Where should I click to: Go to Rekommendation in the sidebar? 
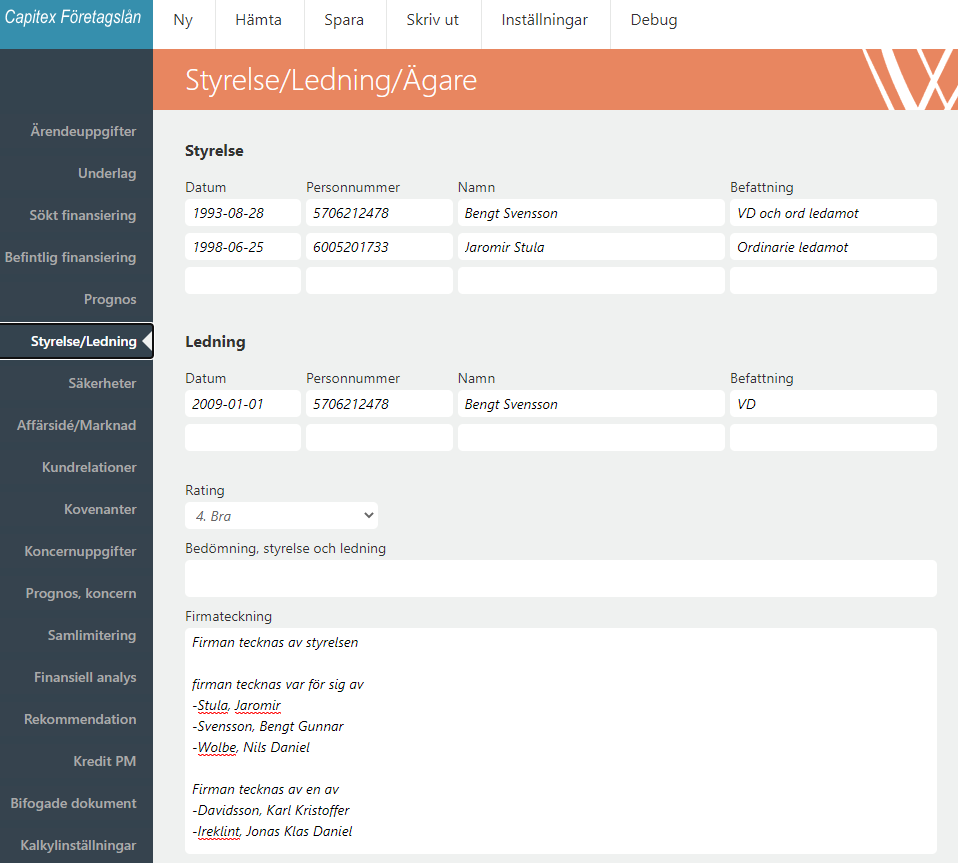click(80, 719)
